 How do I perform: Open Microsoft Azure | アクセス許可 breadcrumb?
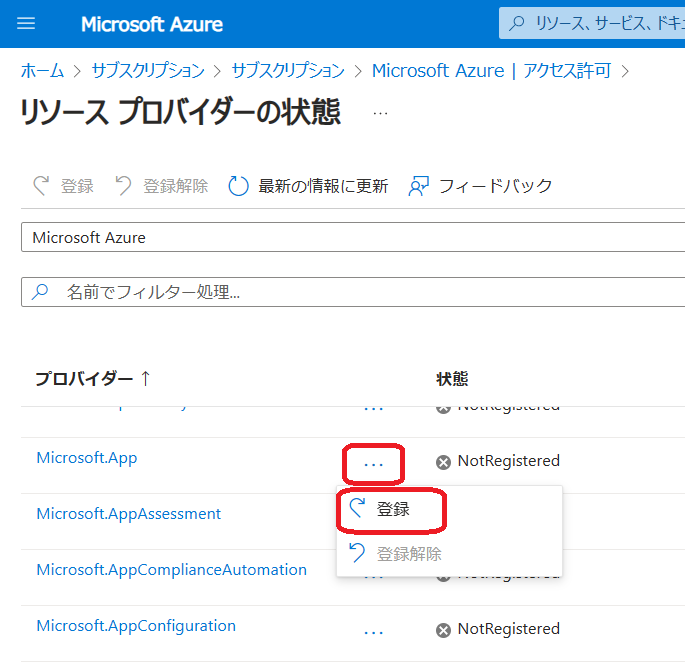coord(491,71)
